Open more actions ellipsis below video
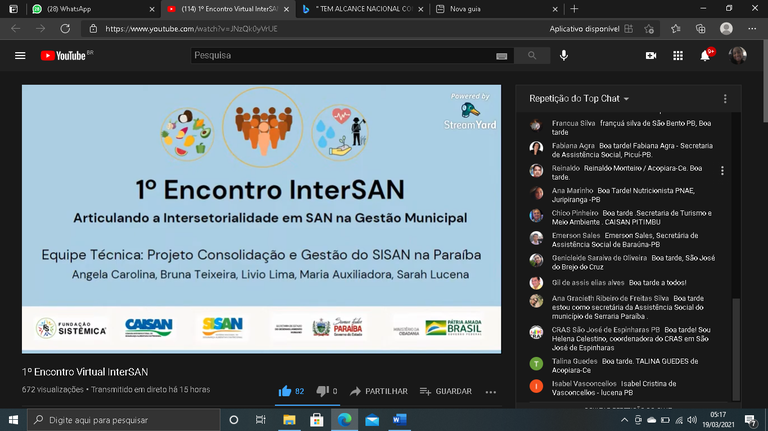 tap(491, 391)
